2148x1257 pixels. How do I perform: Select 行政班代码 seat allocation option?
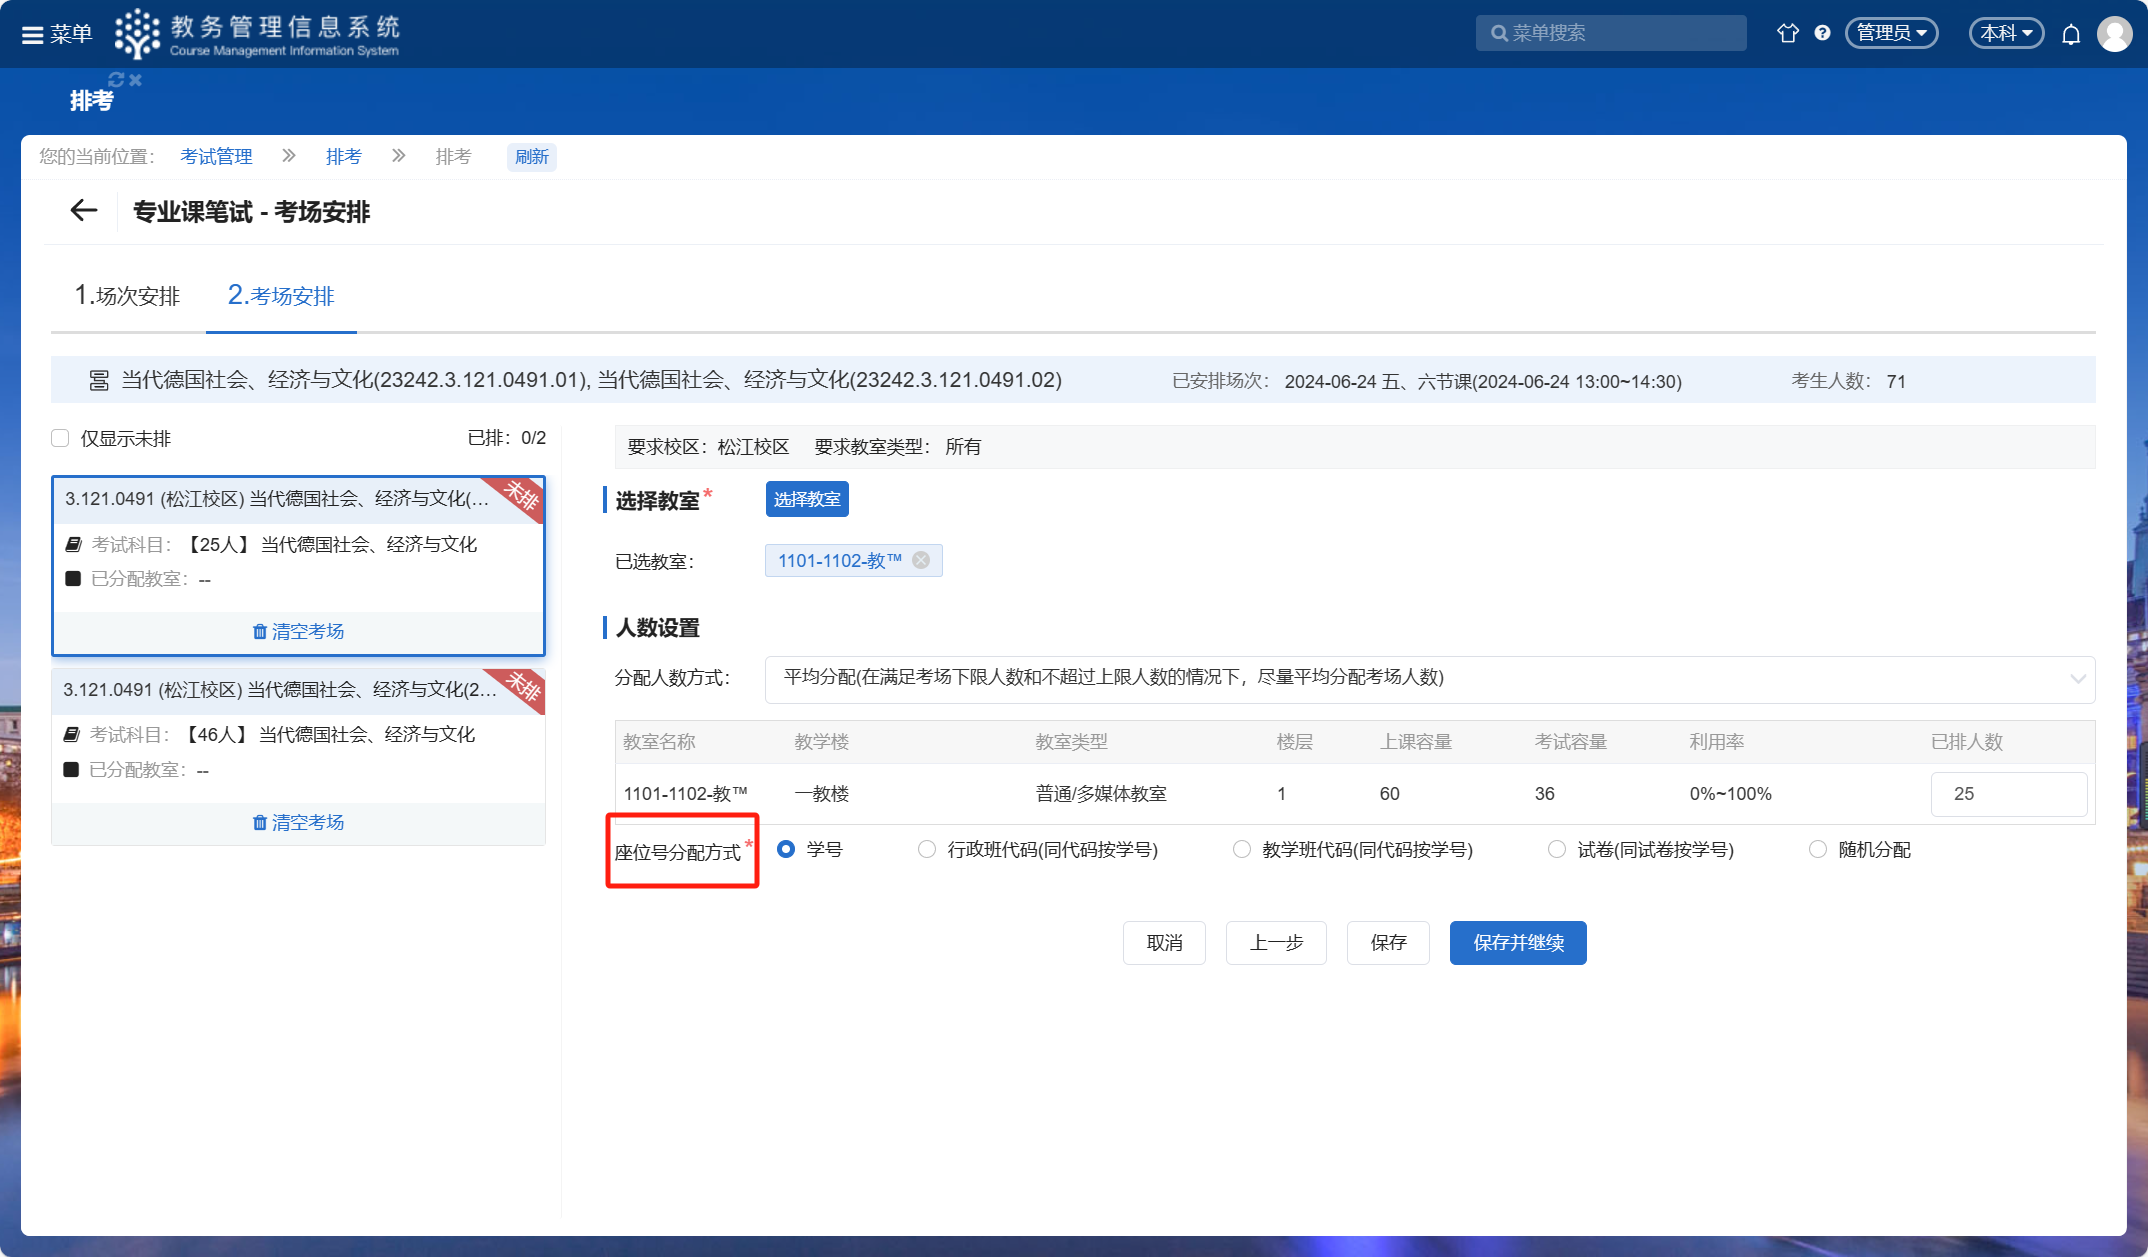click(927, 849)
